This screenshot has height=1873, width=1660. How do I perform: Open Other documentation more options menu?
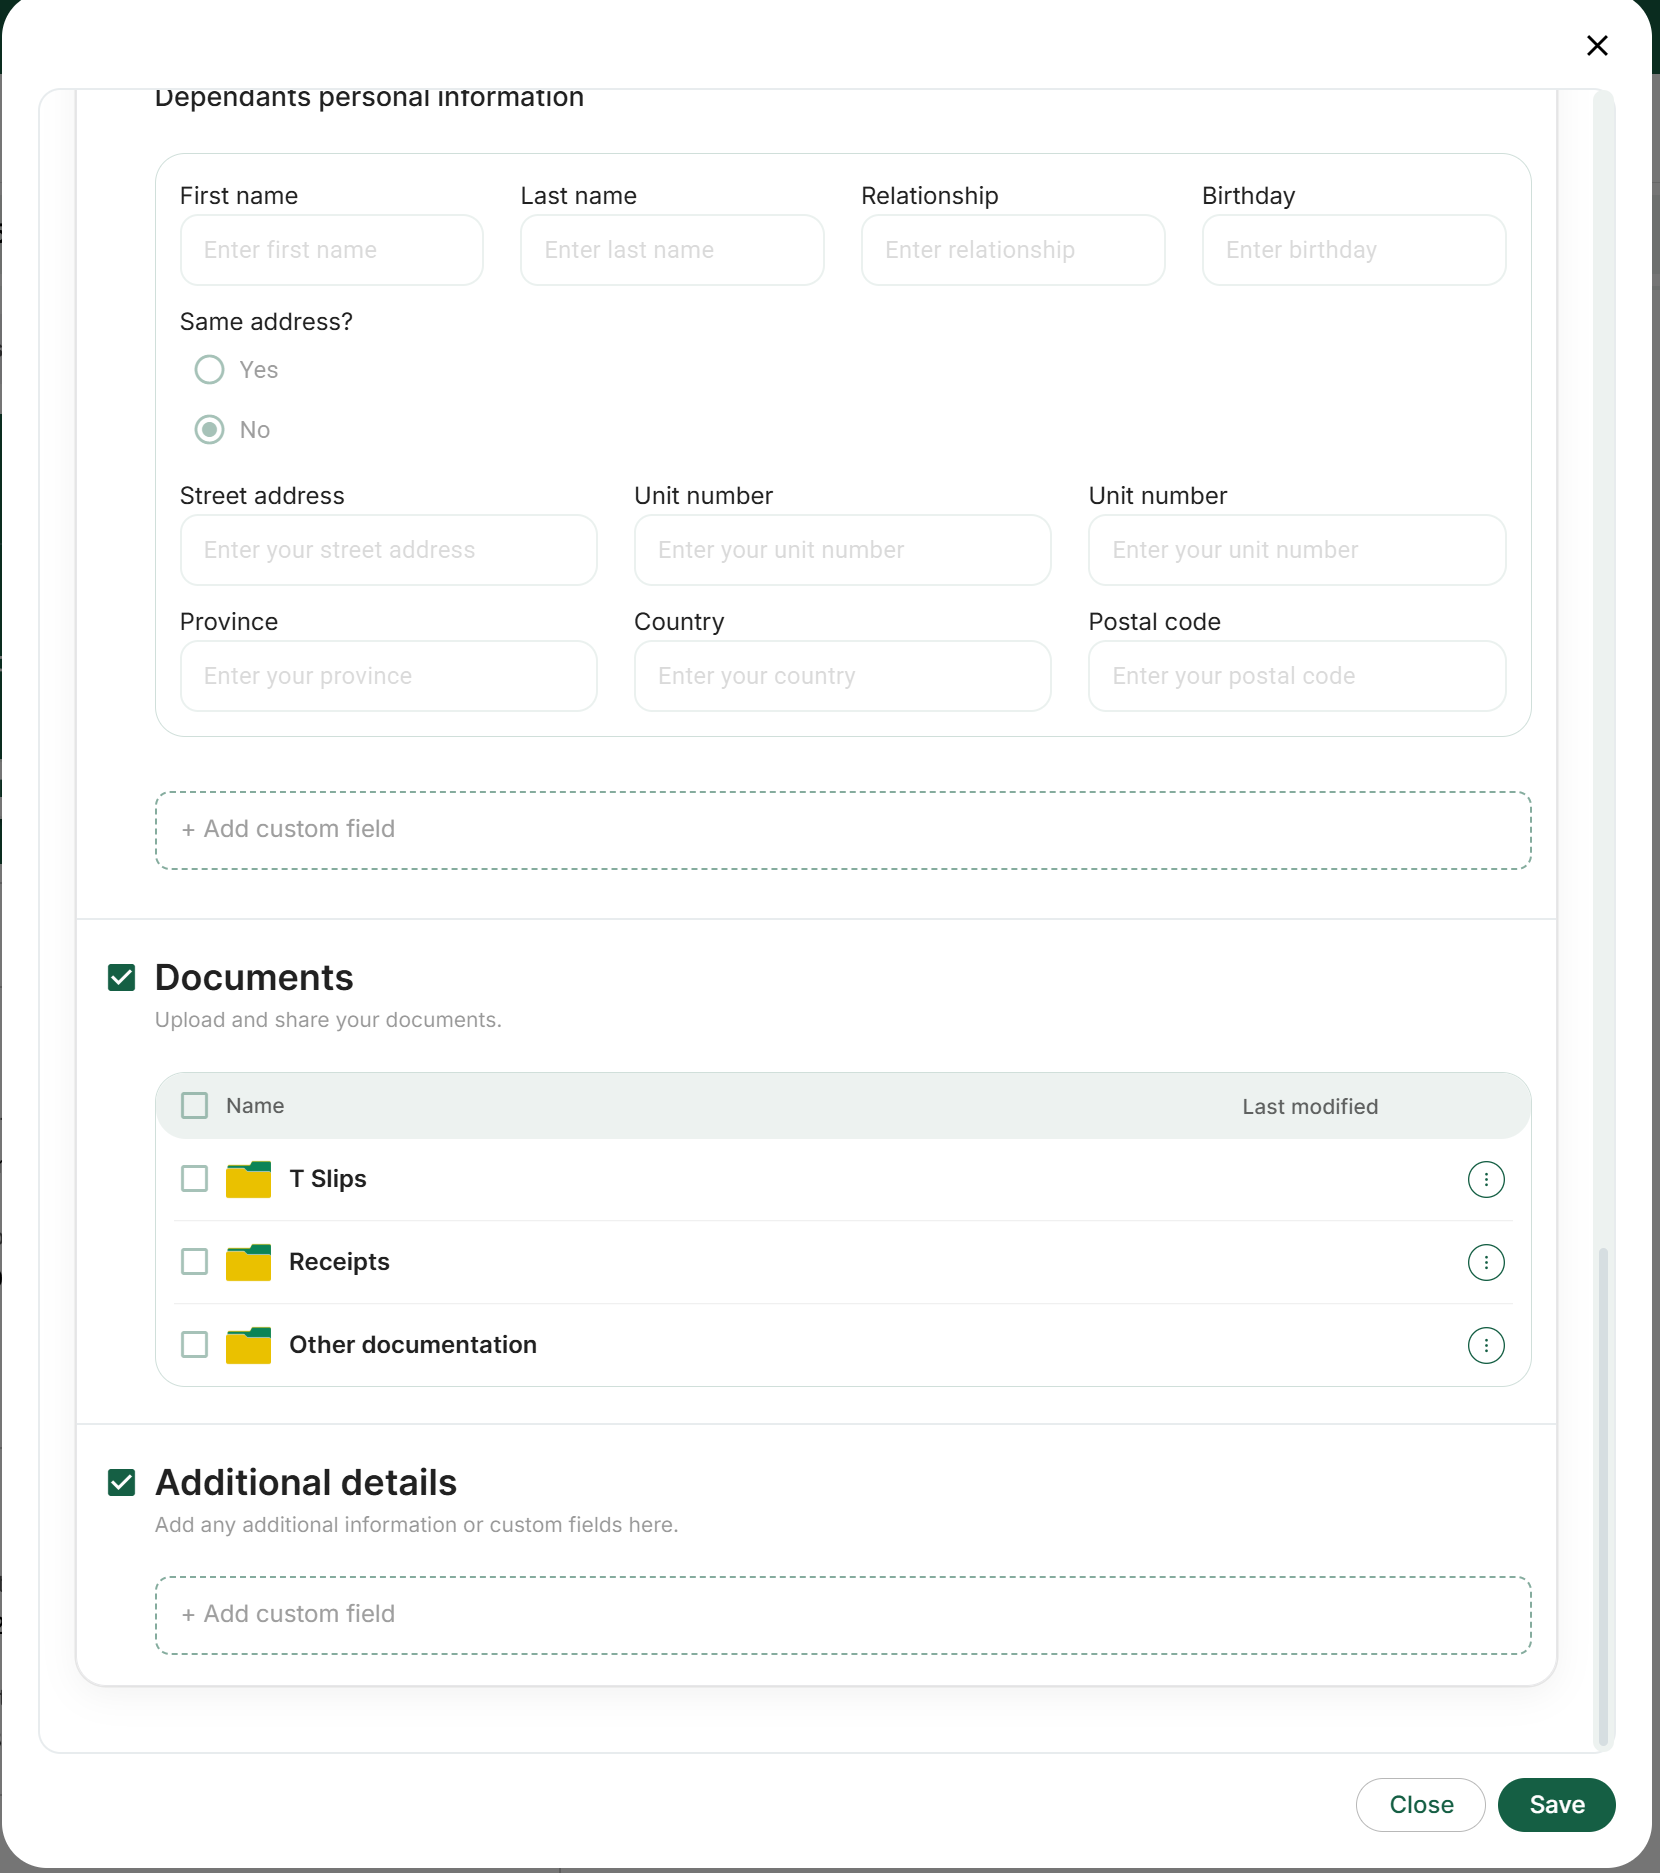(x=1485, y=1345)
